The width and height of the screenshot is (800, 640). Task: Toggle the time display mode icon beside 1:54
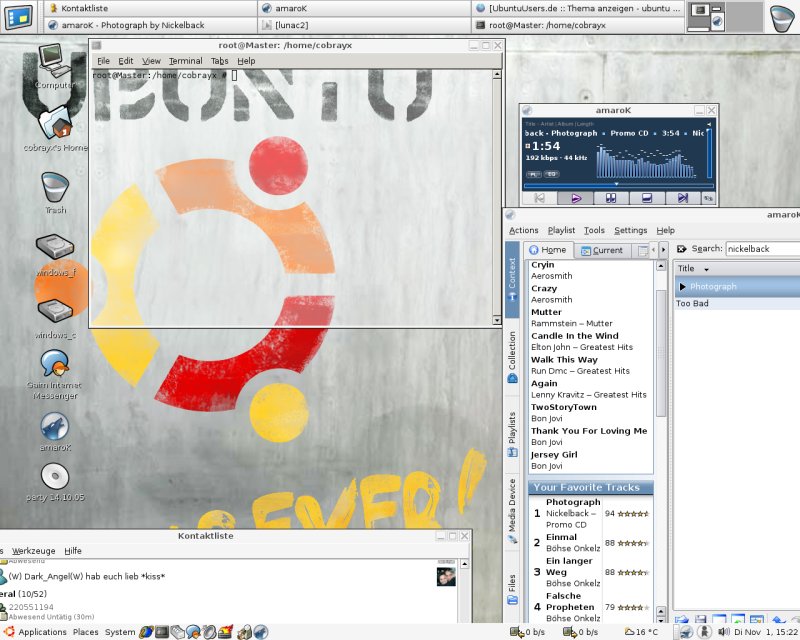(528, 146)
